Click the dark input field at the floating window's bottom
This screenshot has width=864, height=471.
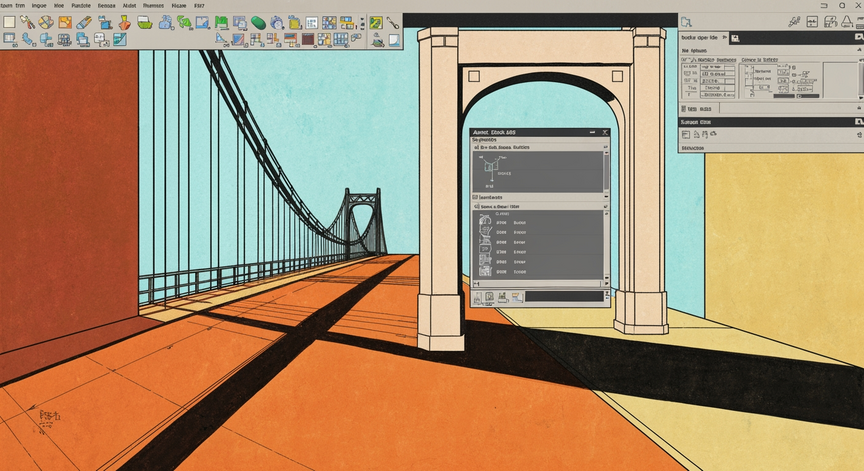point(564,296)
